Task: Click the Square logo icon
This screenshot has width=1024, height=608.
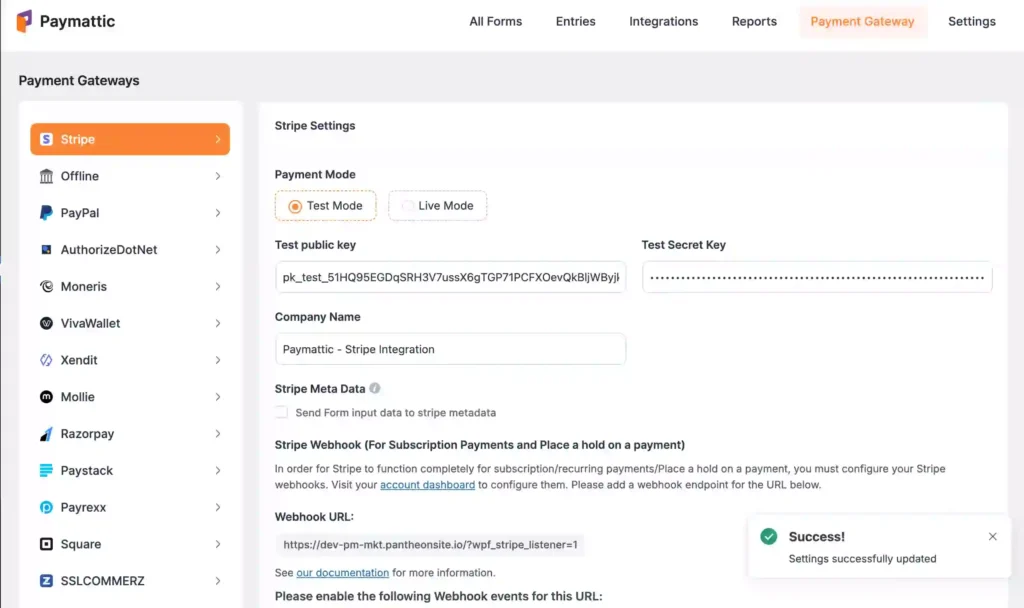Action: click(x=46, y=544)
